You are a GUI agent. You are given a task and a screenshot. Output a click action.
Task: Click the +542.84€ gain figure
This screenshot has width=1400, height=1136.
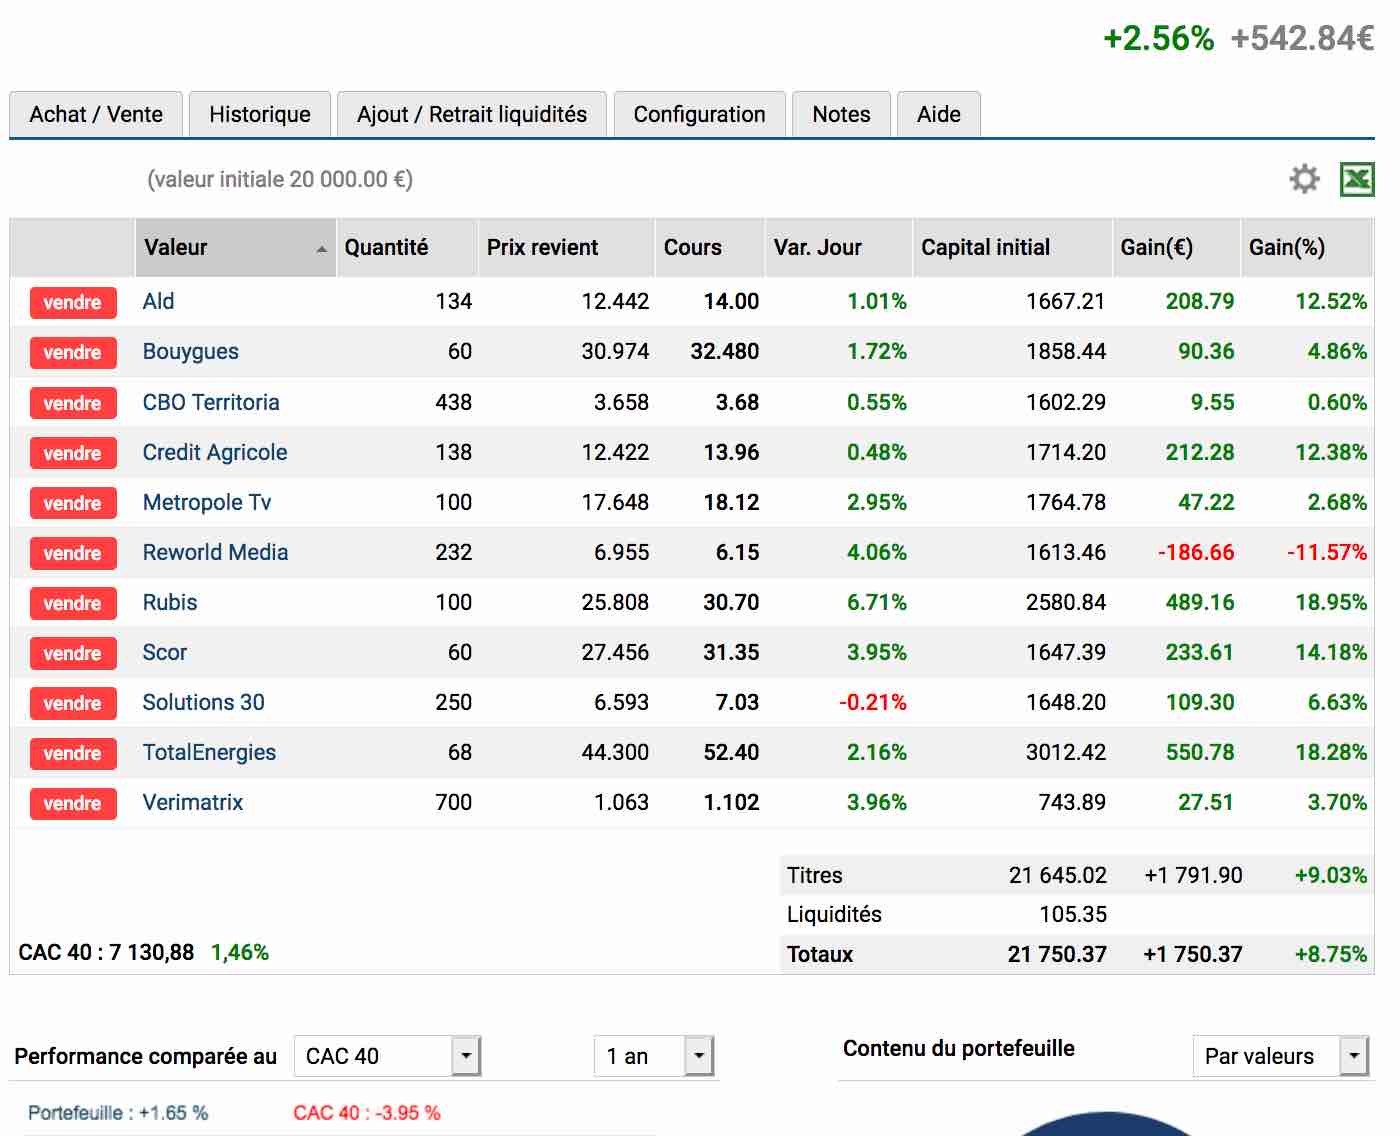tap(1302, 38)
